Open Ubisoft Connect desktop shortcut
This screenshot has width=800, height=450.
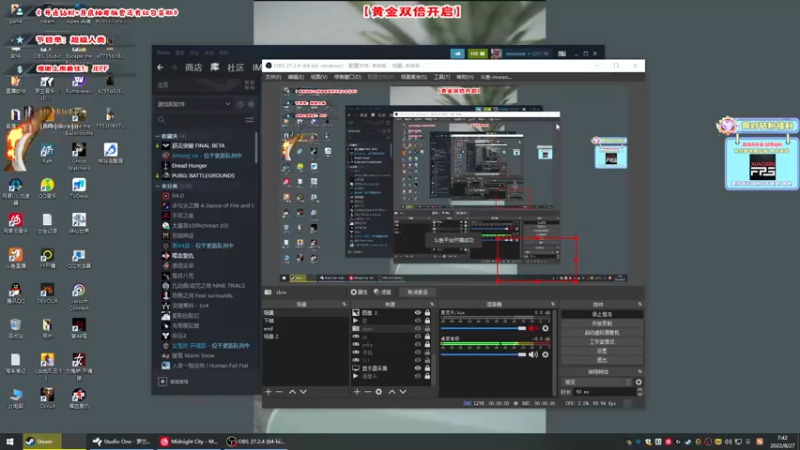click(79, 297)
